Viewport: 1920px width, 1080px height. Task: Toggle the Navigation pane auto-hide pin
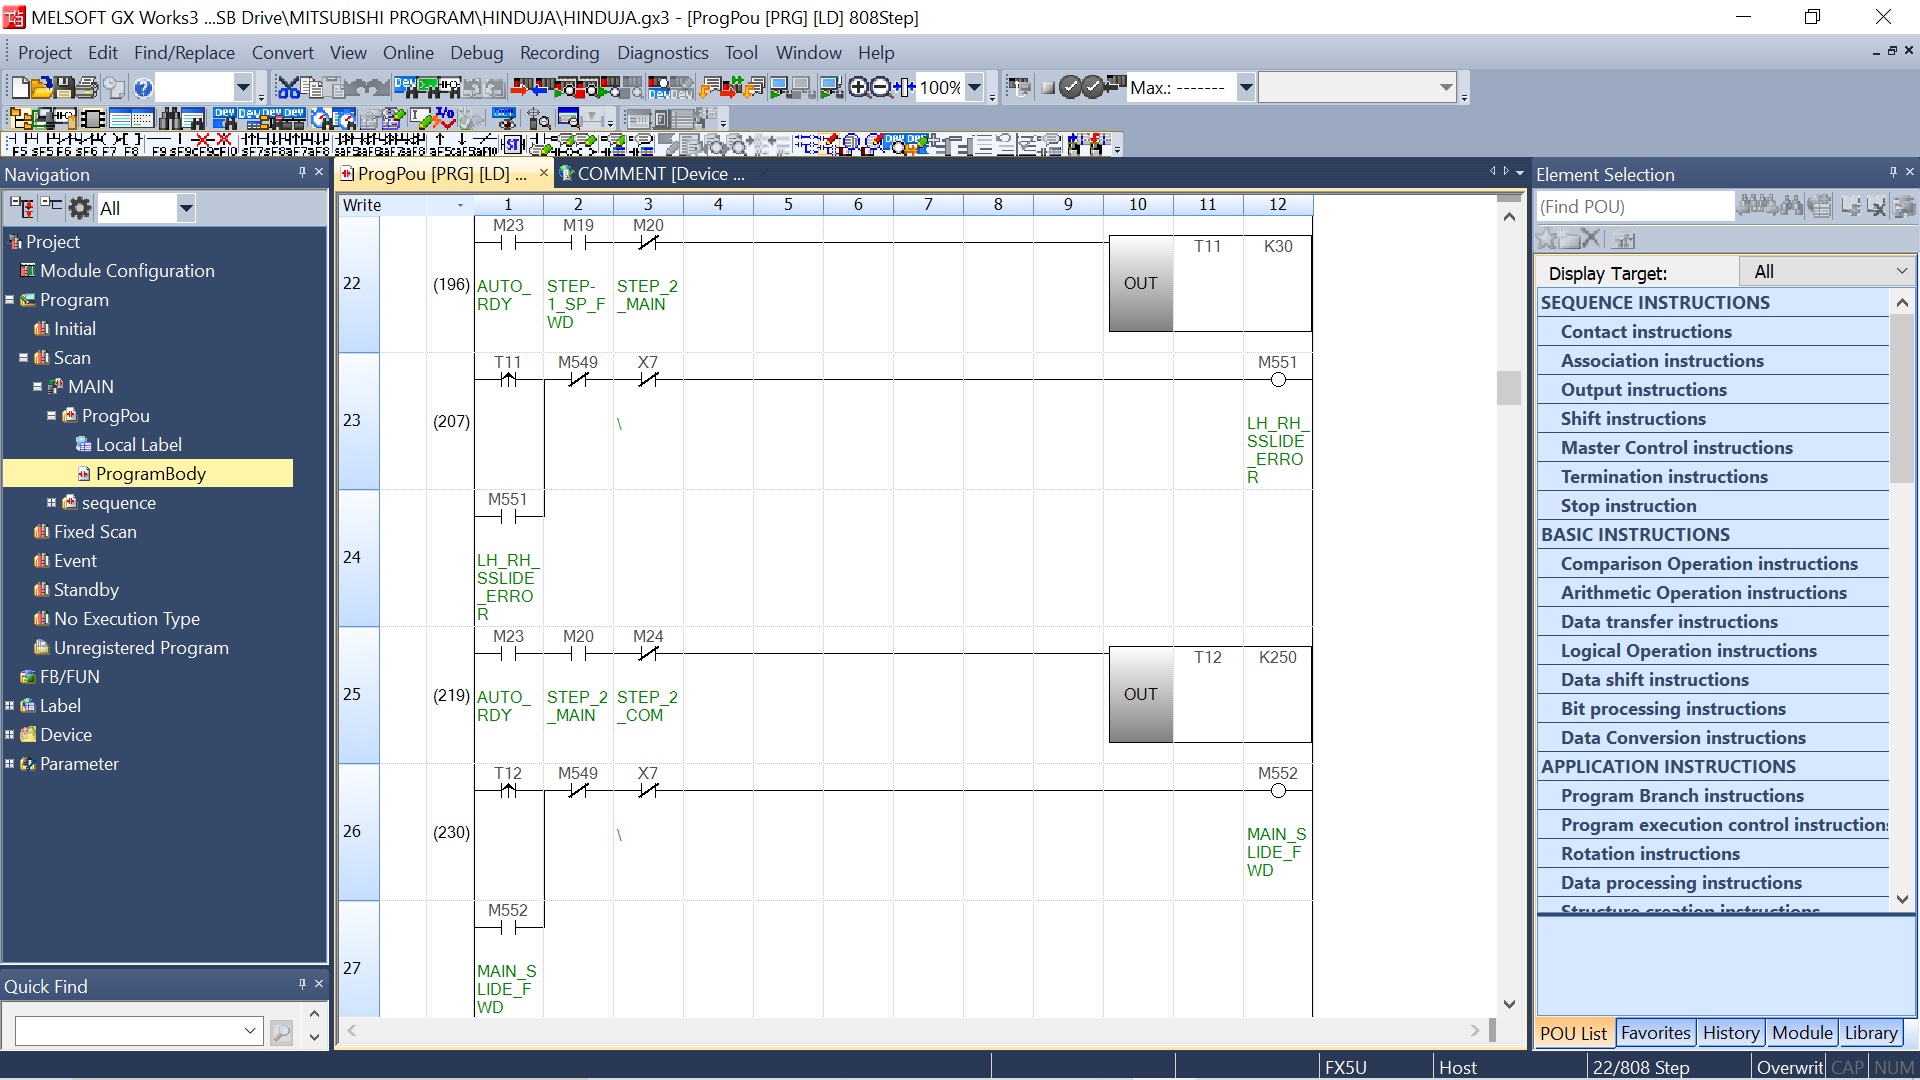[302, 173]
